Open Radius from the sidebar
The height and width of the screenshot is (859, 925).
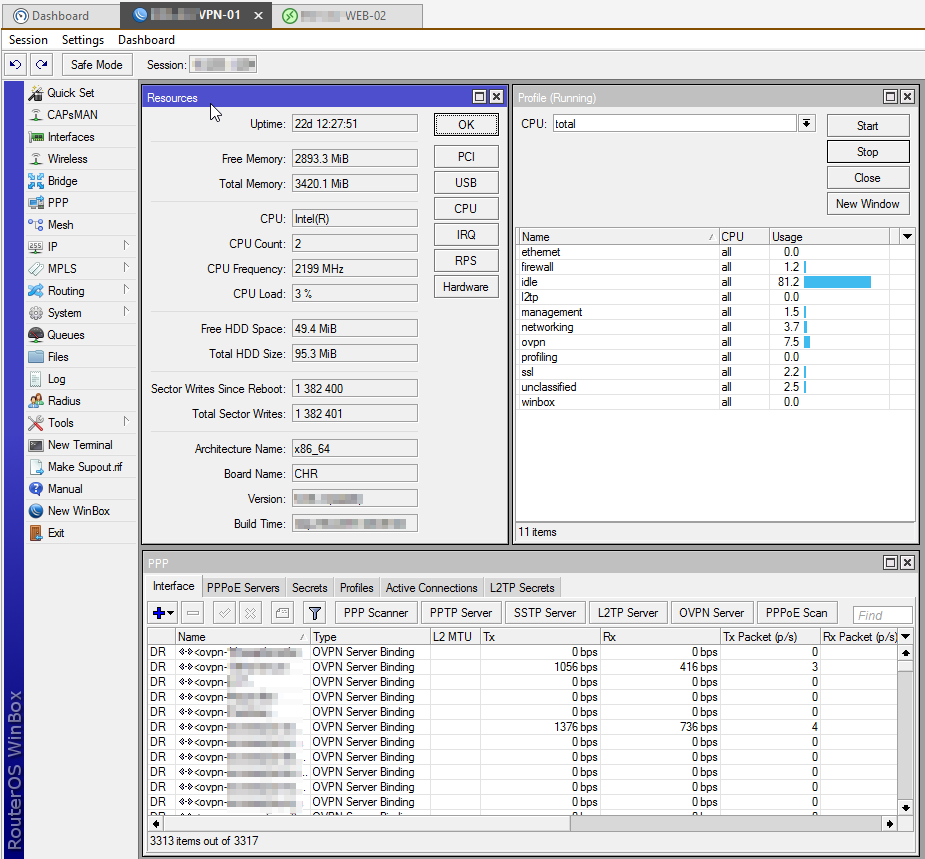(64, 401)
